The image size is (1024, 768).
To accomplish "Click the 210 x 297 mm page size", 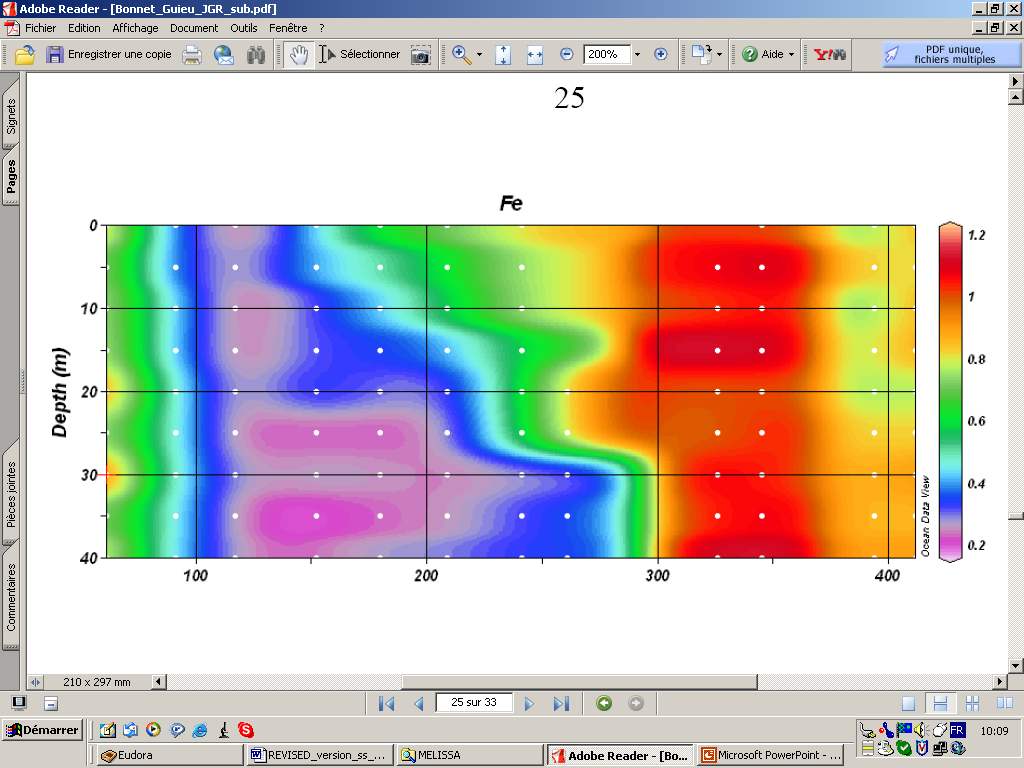I will coord(97,682).
